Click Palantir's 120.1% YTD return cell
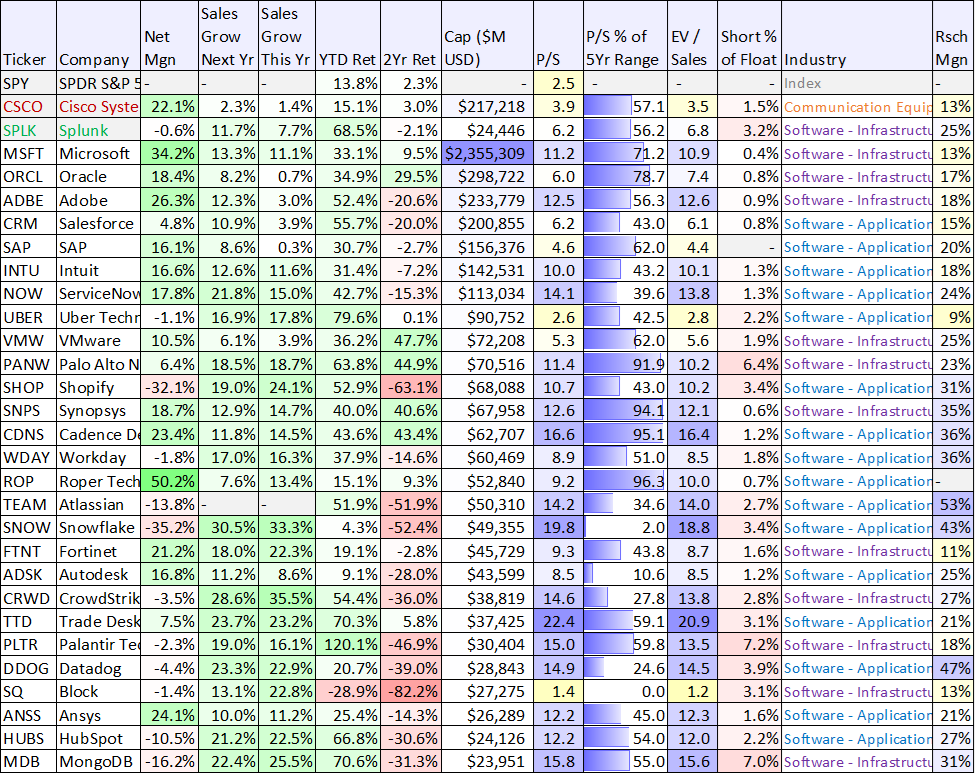The image size is (975, 774). tap(348, 645)
